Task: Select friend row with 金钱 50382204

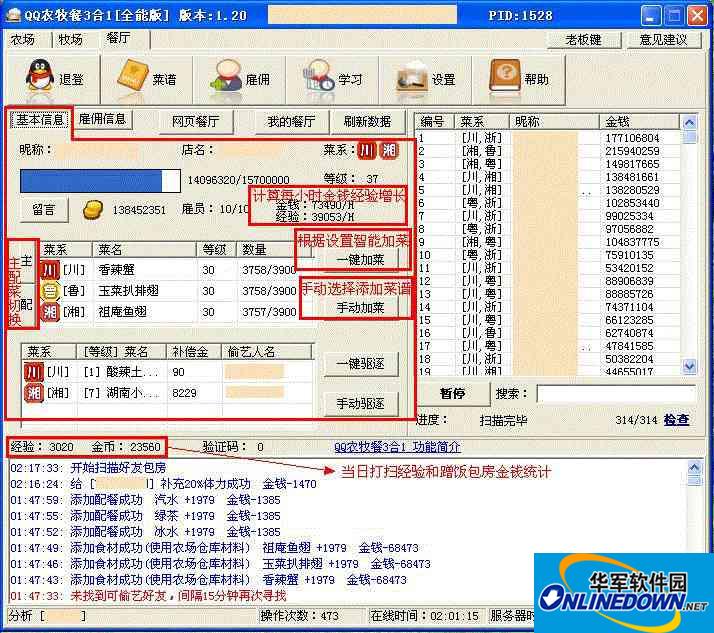Action: pos(549,359)
